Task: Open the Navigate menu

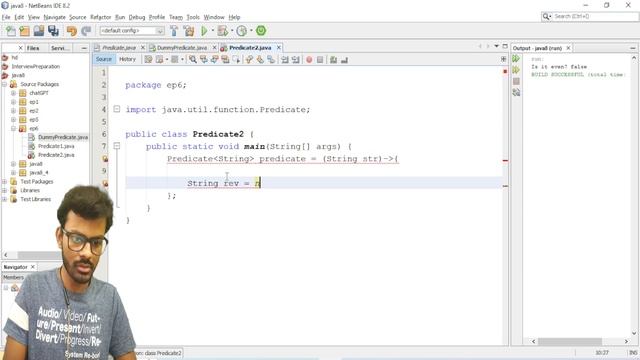Action: (x=55, y=17)
